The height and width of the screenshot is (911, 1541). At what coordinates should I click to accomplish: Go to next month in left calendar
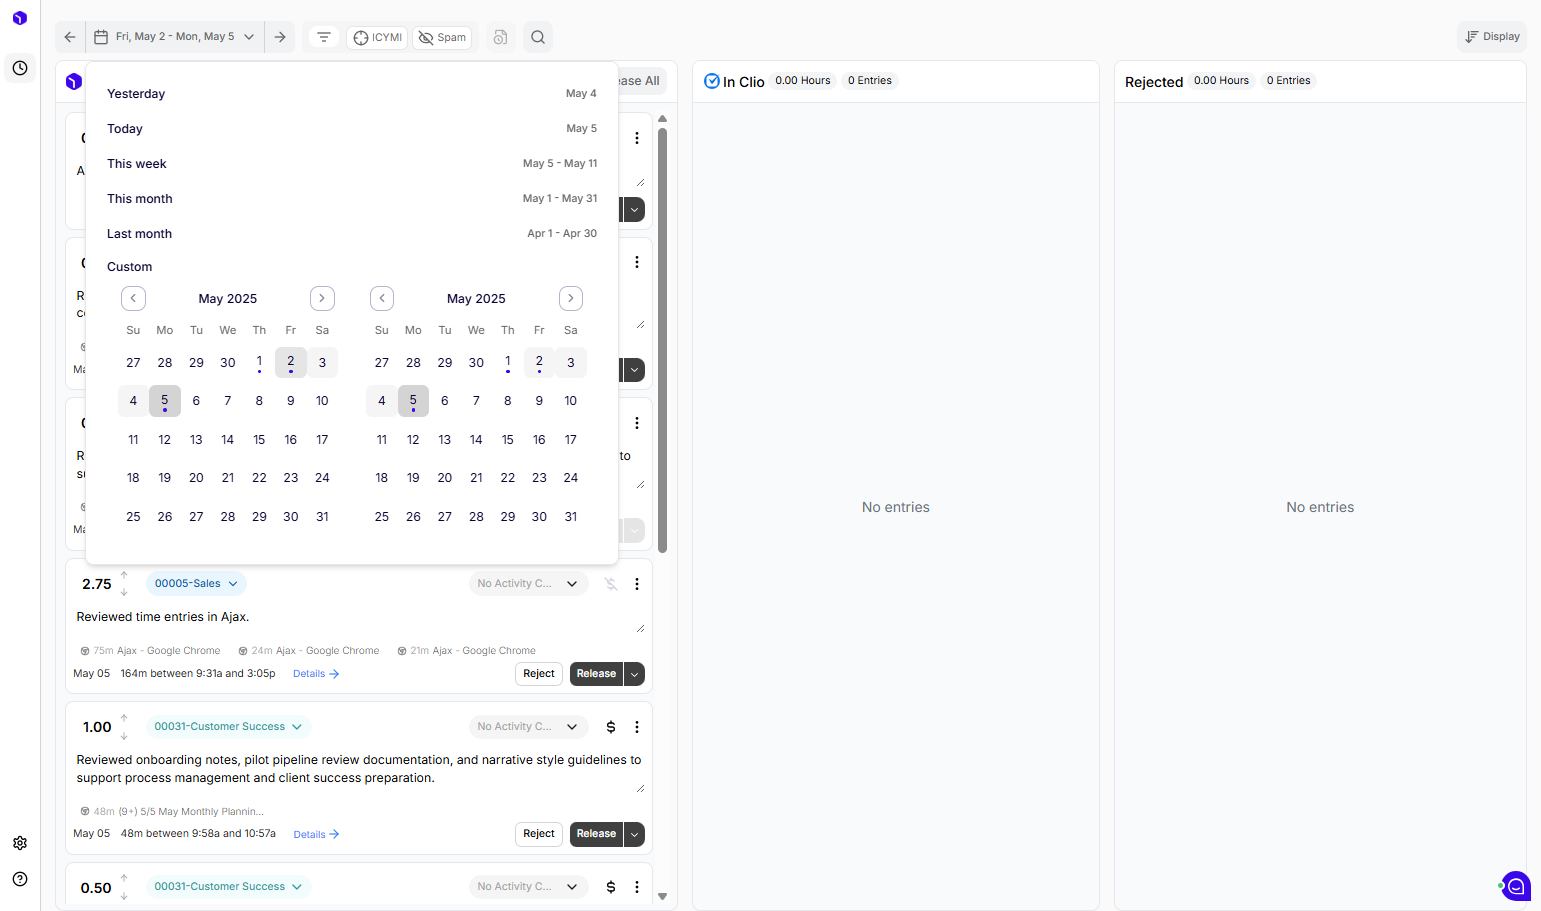[x=322, y=298]
